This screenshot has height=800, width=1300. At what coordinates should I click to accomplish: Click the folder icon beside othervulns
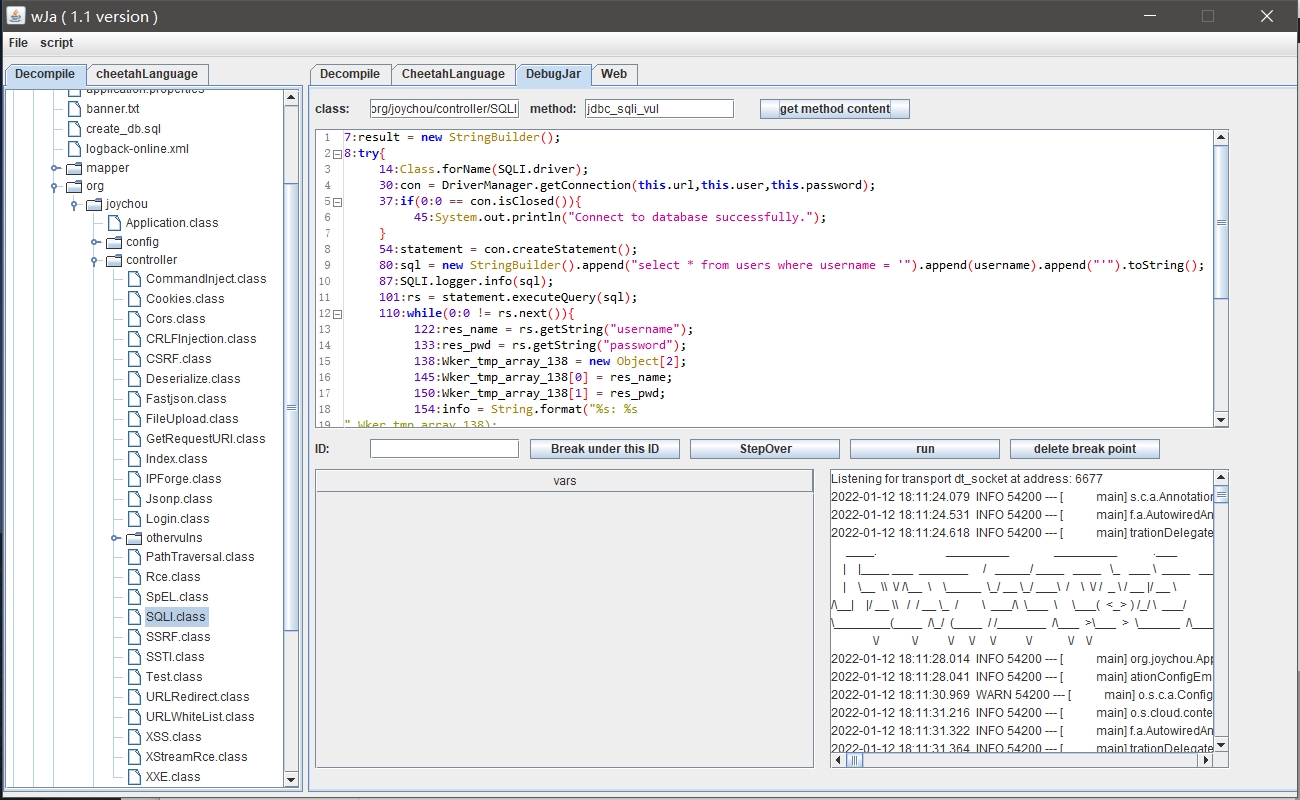134,538
